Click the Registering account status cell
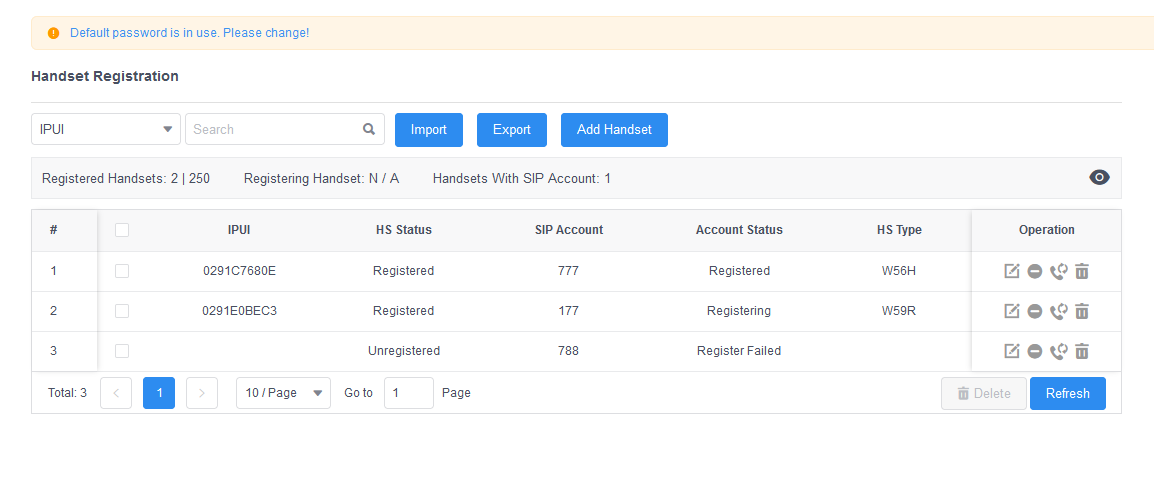Viewport: 1154px width, 503px height. click(x=739, y=311)
